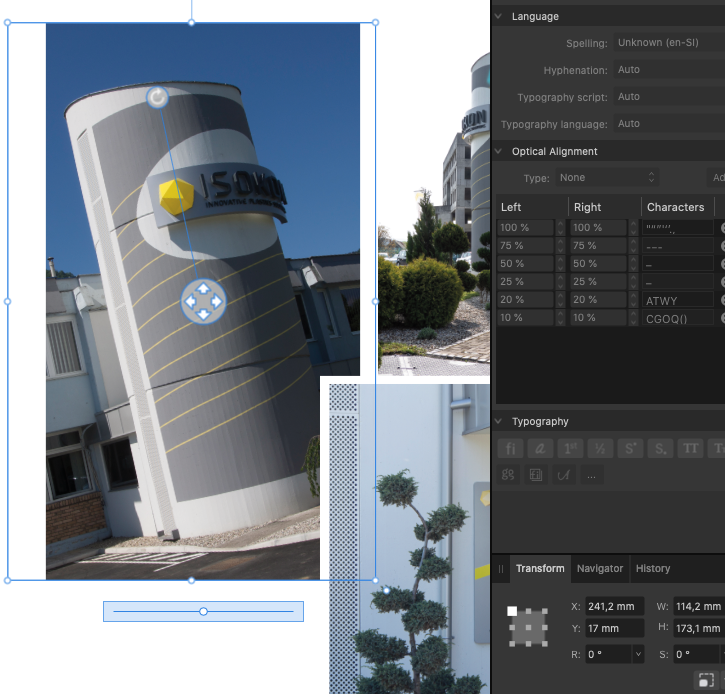Toggle boxed fi ligature set option
The width and height of the screenshot is (725, 694).
point(535,475)
